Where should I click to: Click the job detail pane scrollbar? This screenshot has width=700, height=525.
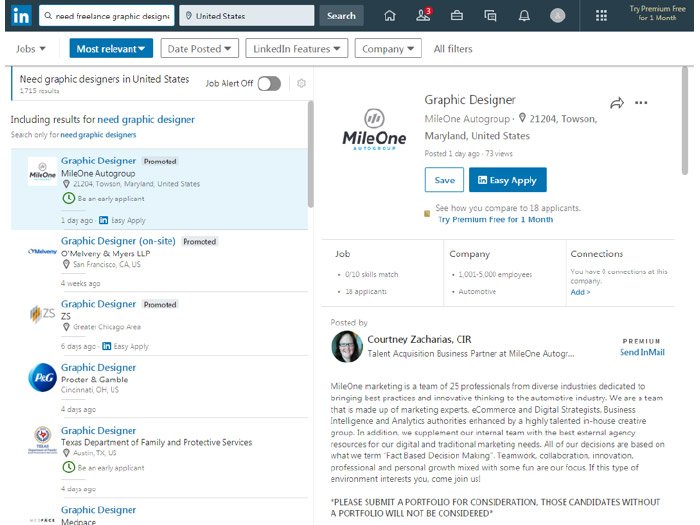point(685,121)
